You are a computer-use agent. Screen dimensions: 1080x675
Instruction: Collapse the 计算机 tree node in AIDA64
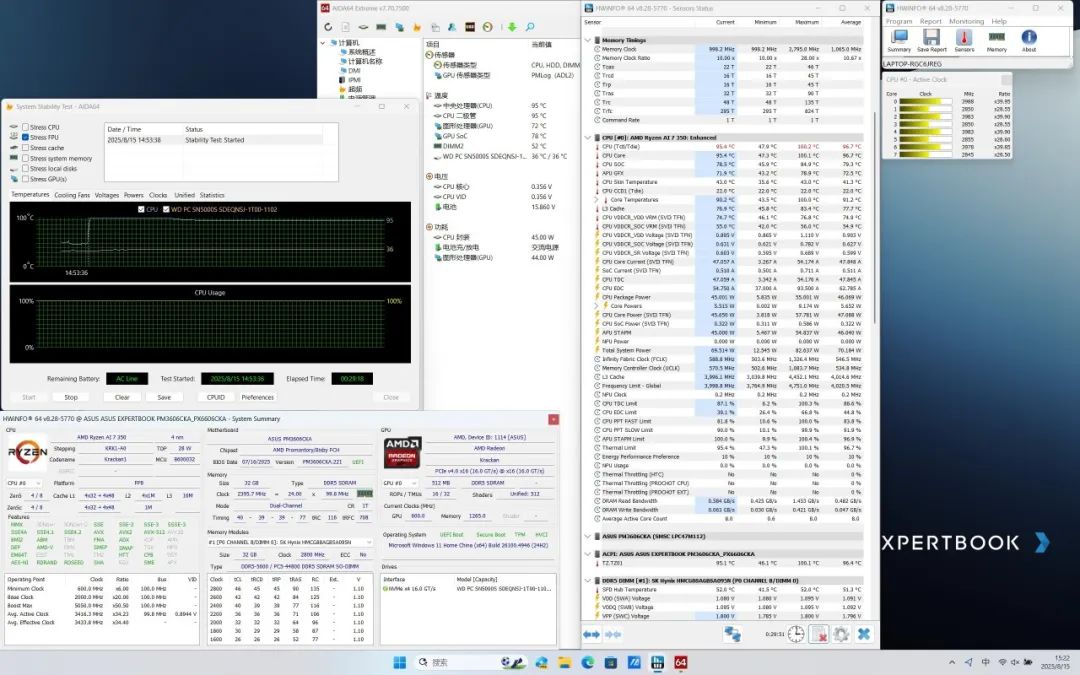pos(323,43)
